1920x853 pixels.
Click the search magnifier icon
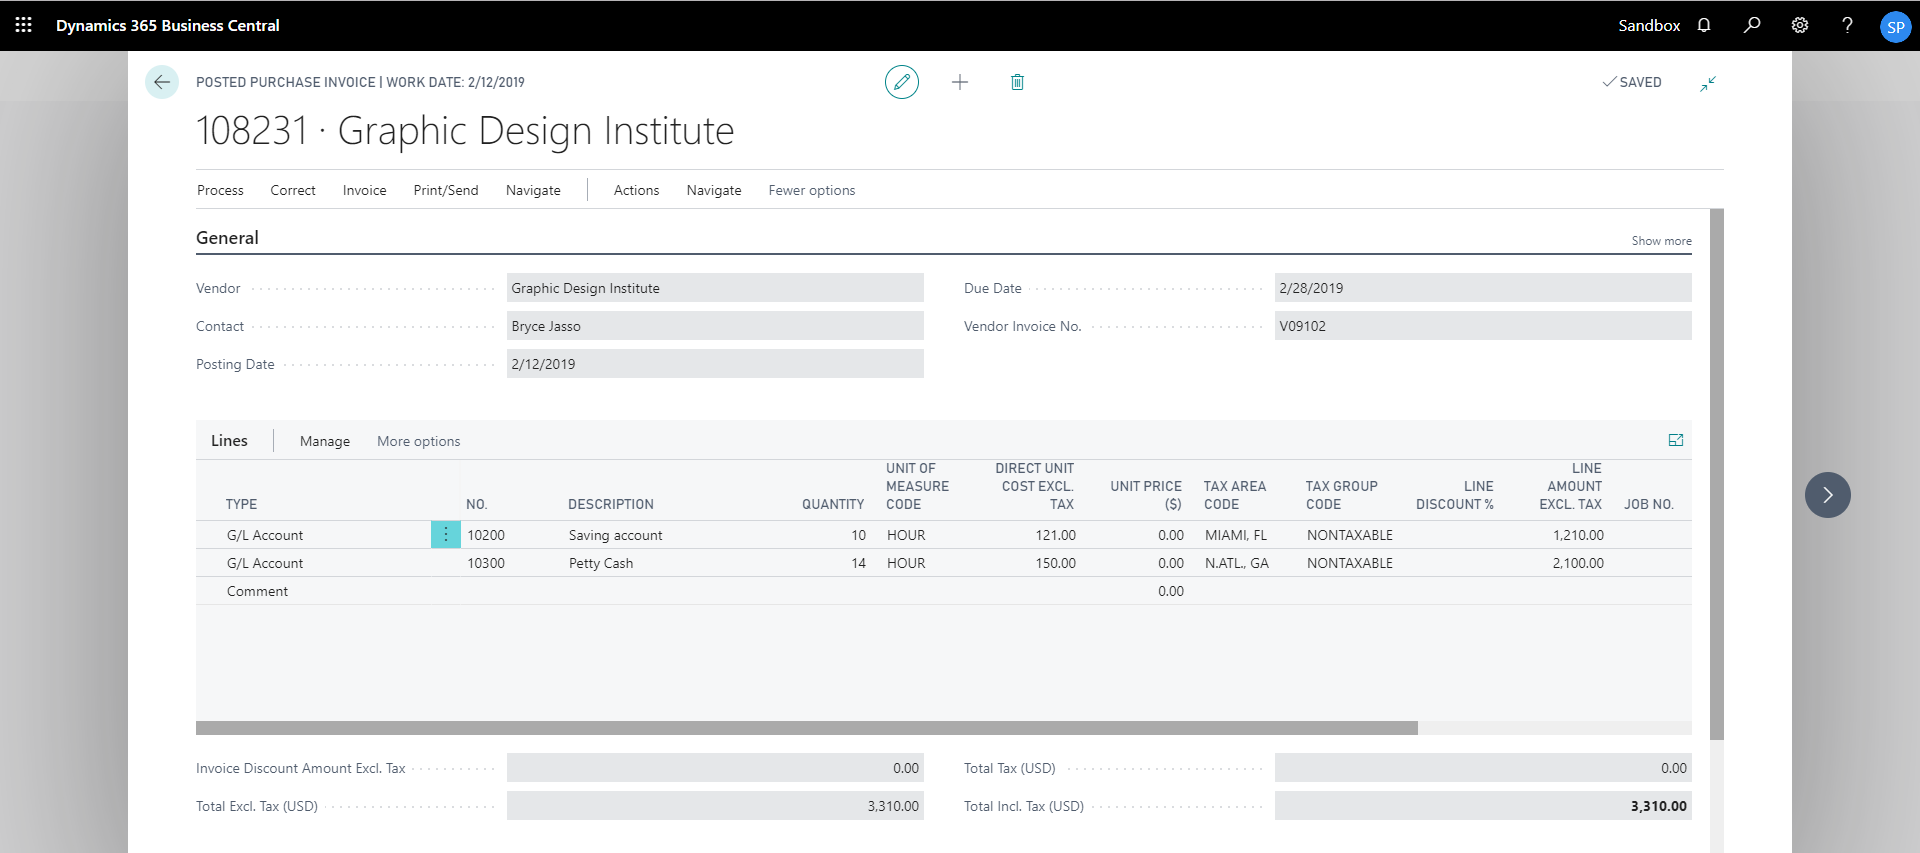pos(1752,25)
